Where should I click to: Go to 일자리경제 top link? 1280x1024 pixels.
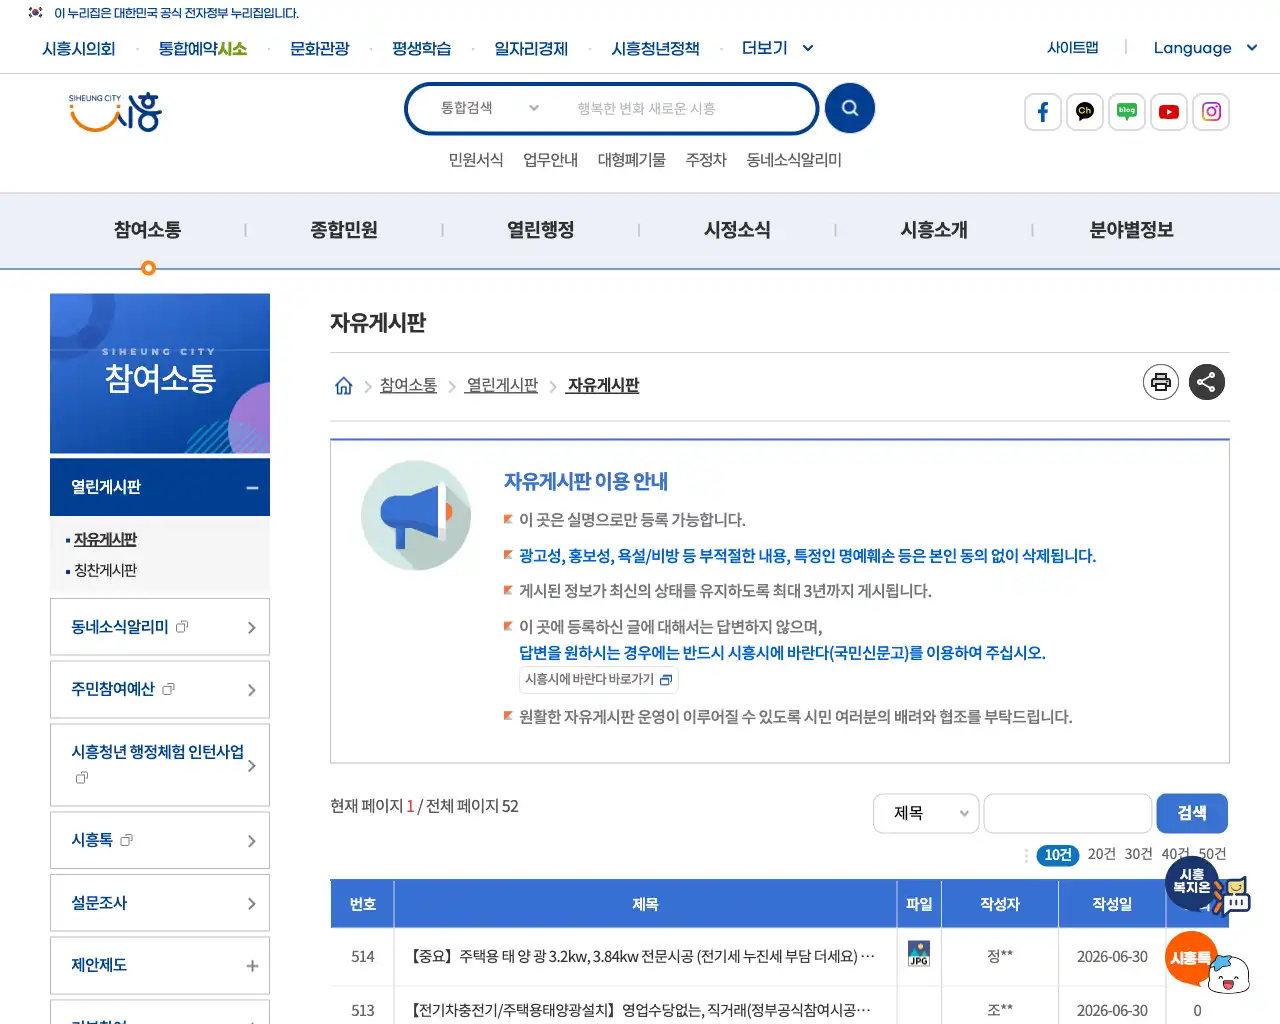tap(531, 48)
